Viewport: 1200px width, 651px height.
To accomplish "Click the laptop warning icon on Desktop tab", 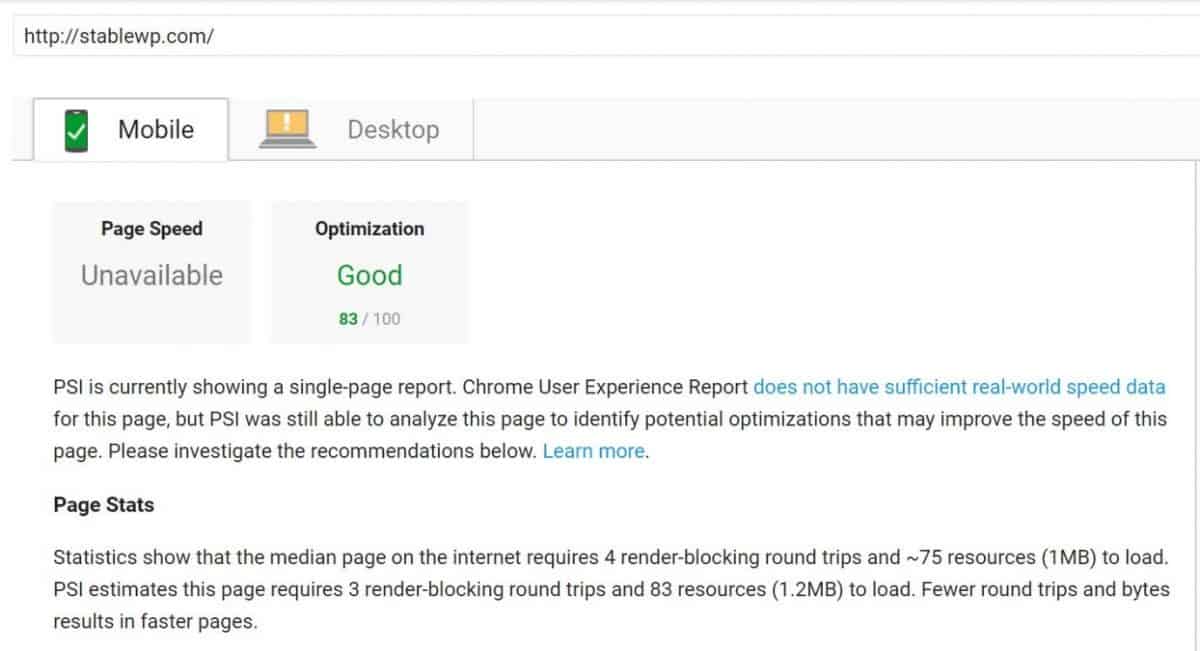I will point(287,129).
